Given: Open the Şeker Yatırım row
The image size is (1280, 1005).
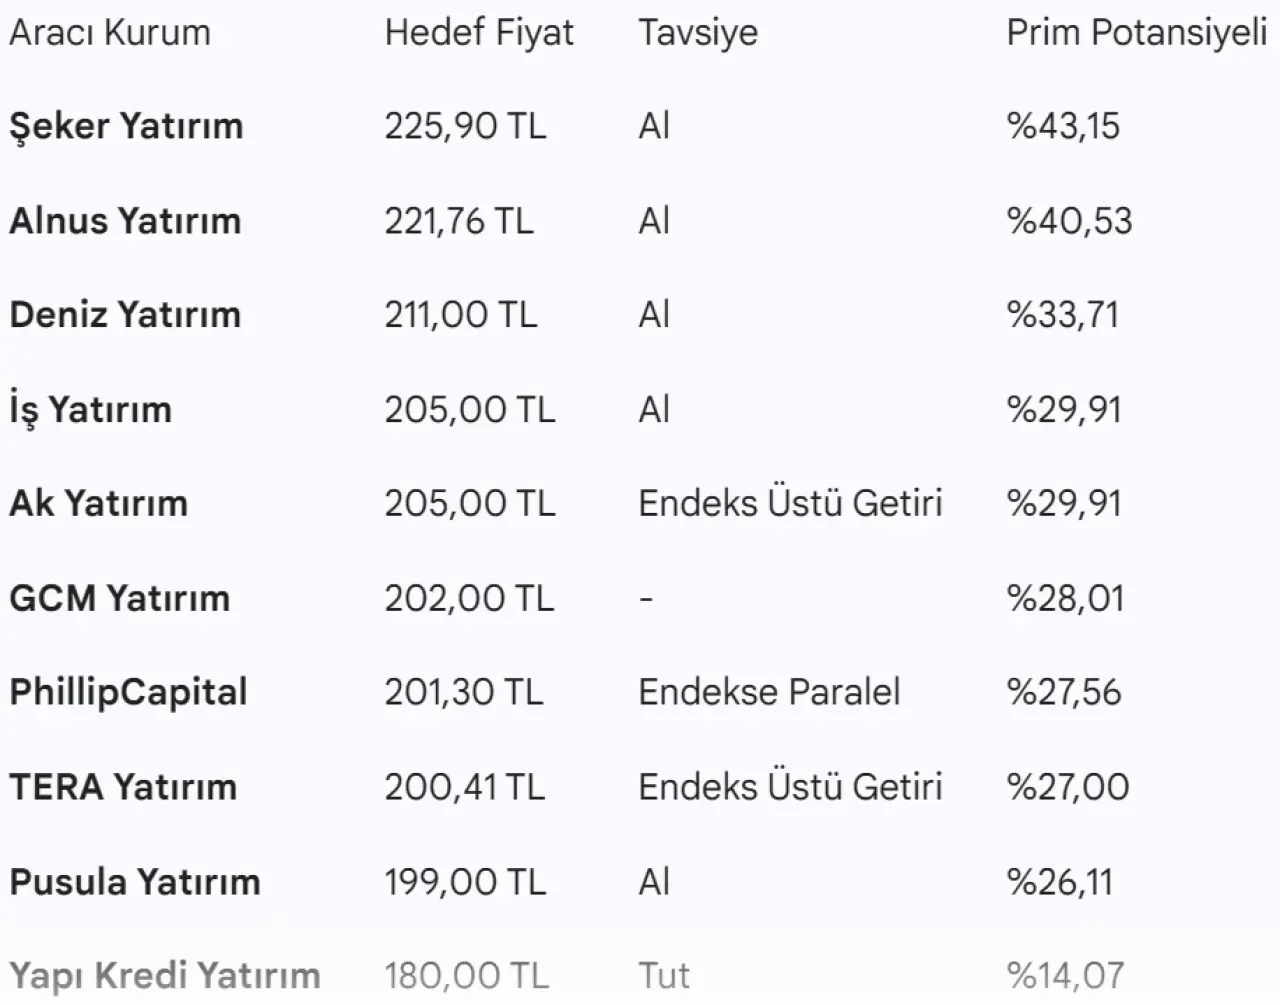Looking at the screenshot, I should [126, 127].
